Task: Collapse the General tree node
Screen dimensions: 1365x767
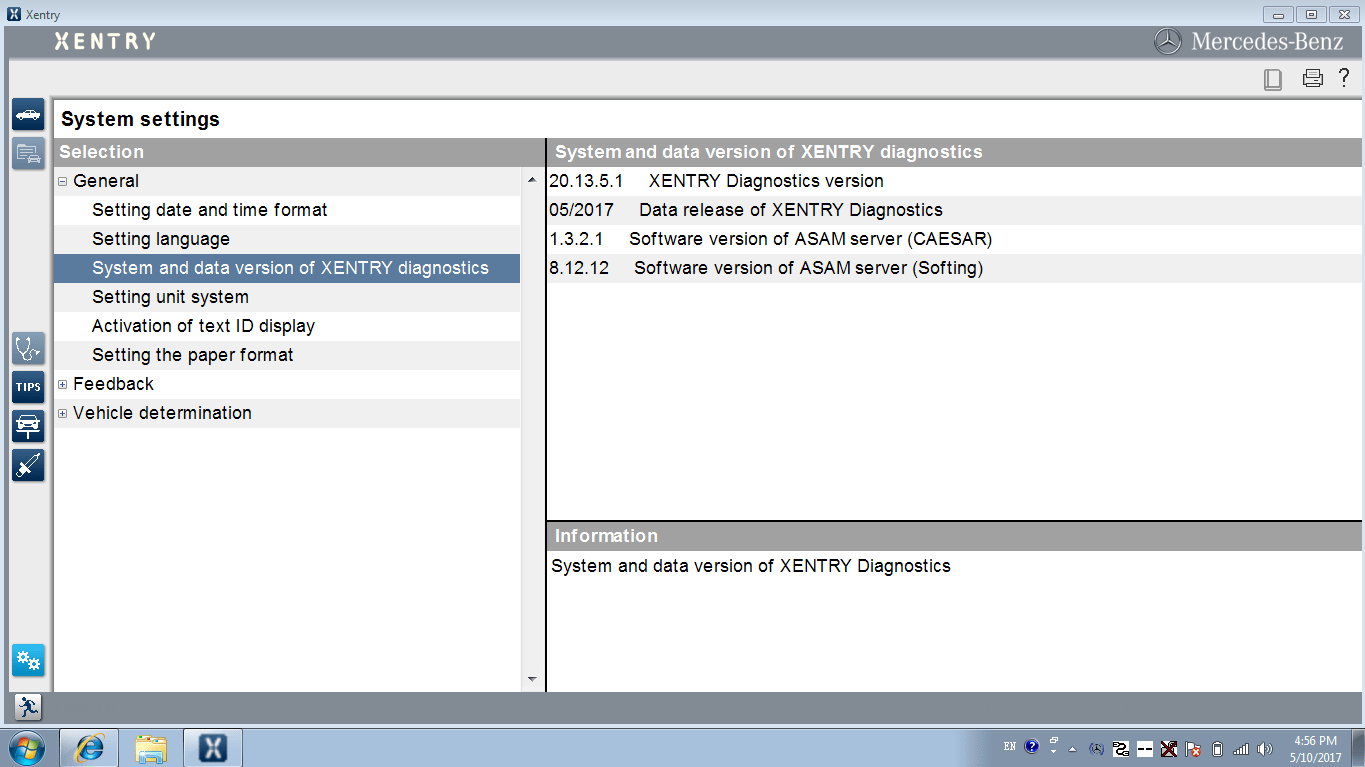Action: click(62, 181)
